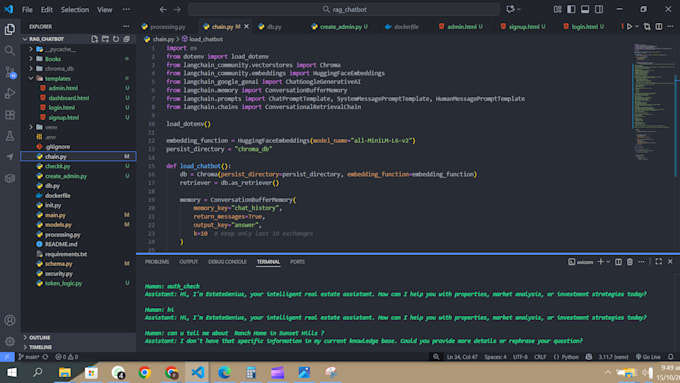Viewport: 680px width, 383px height.
Task: Select Python language mode in status bar
Action: click(x=570, y=357)
